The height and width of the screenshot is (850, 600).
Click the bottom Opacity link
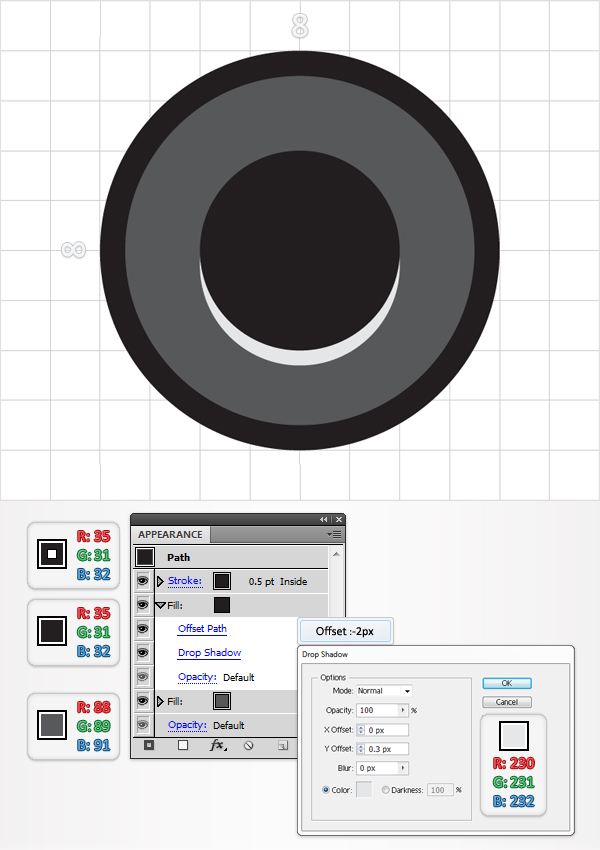pyautogui.click(x=188, y=725)
